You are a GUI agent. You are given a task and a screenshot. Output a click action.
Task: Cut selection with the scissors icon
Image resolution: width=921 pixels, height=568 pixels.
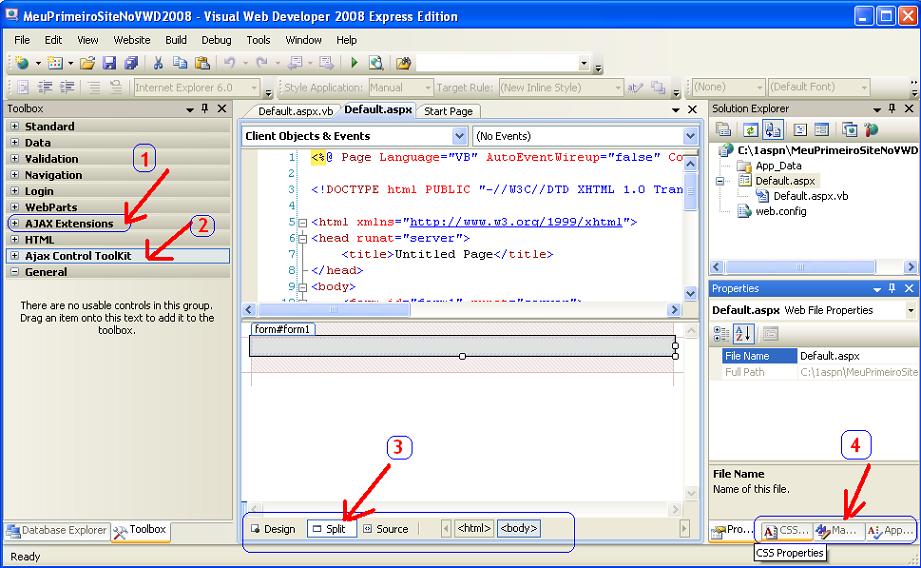click(x=158, y=63)
